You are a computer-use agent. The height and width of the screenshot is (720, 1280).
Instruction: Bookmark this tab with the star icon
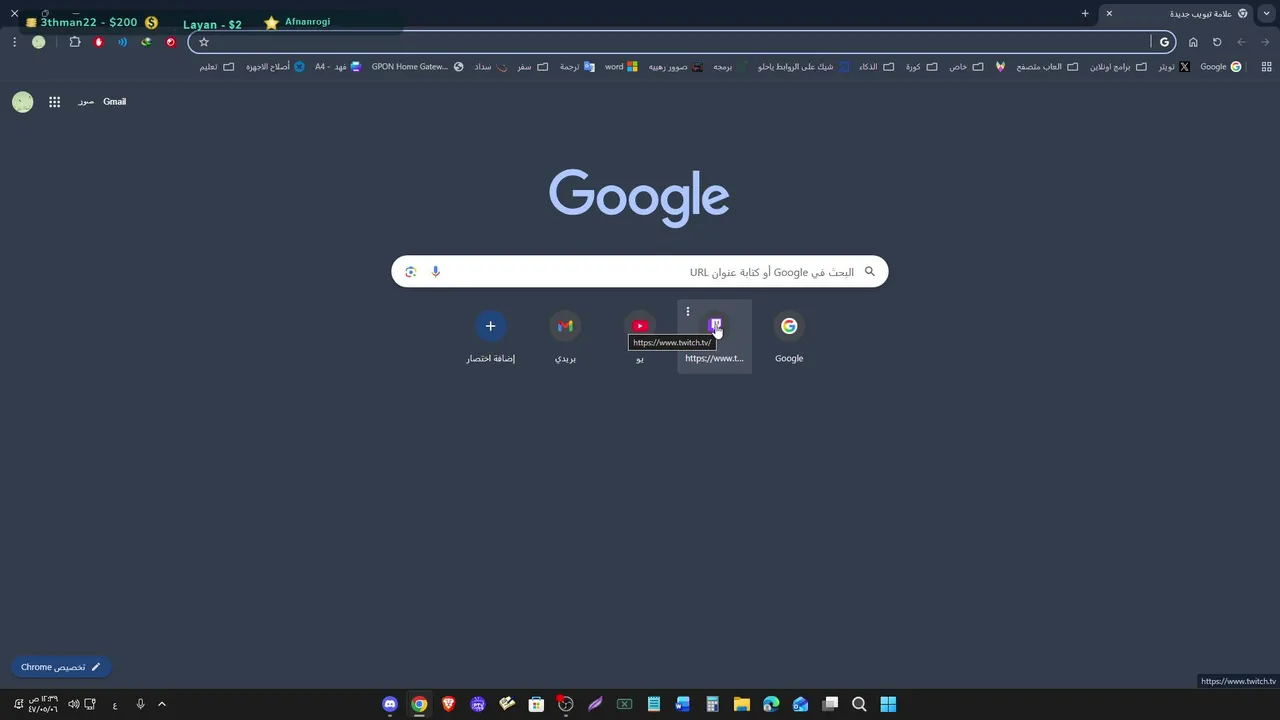(x=204, y=42)
